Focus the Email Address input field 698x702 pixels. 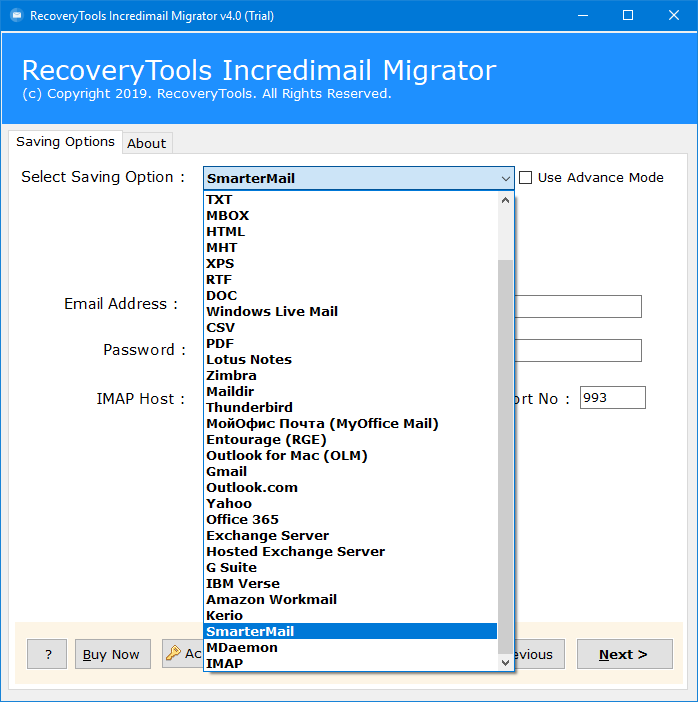coord(578,307)
